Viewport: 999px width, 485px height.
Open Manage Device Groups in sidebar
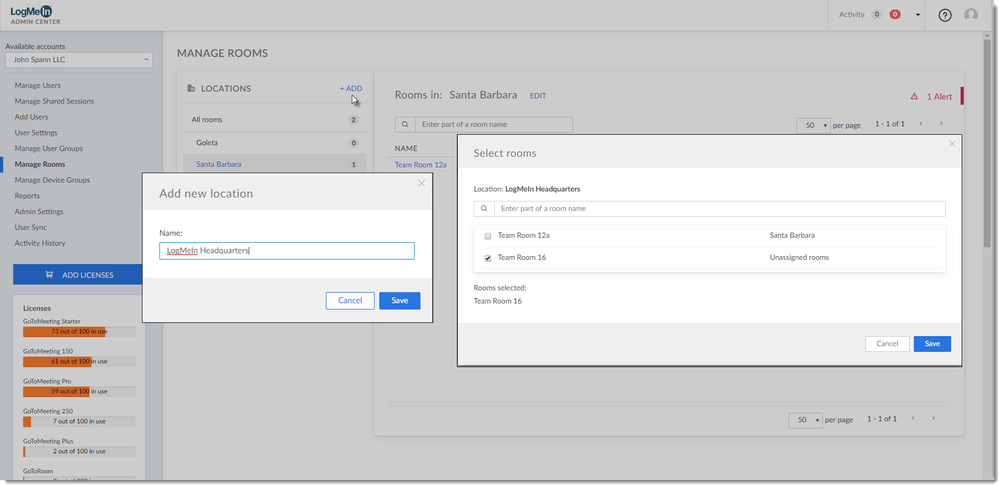tap(52, 180)
